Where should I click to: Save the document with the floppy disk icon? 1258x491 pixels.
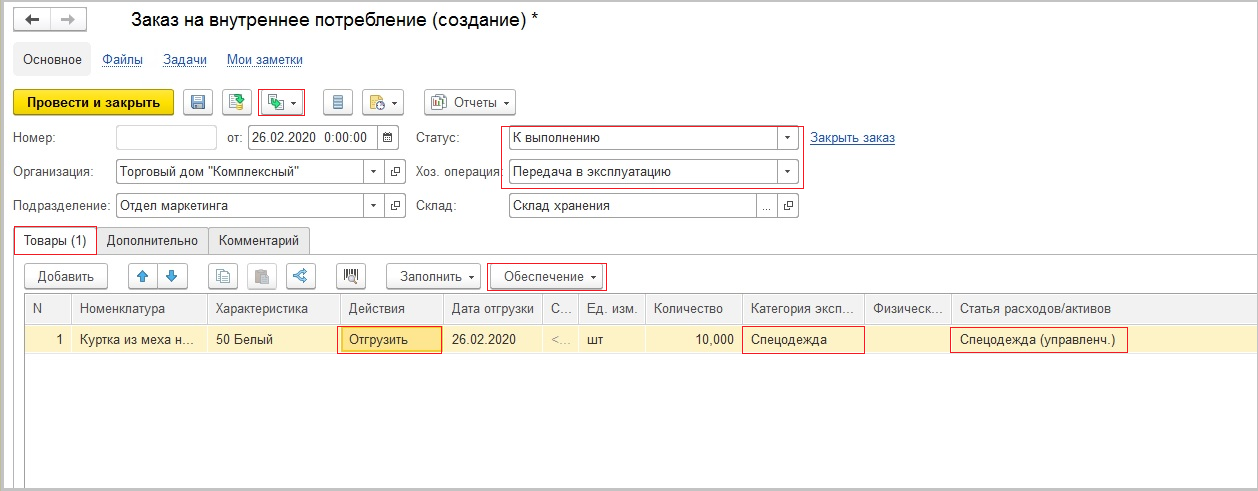198,102
